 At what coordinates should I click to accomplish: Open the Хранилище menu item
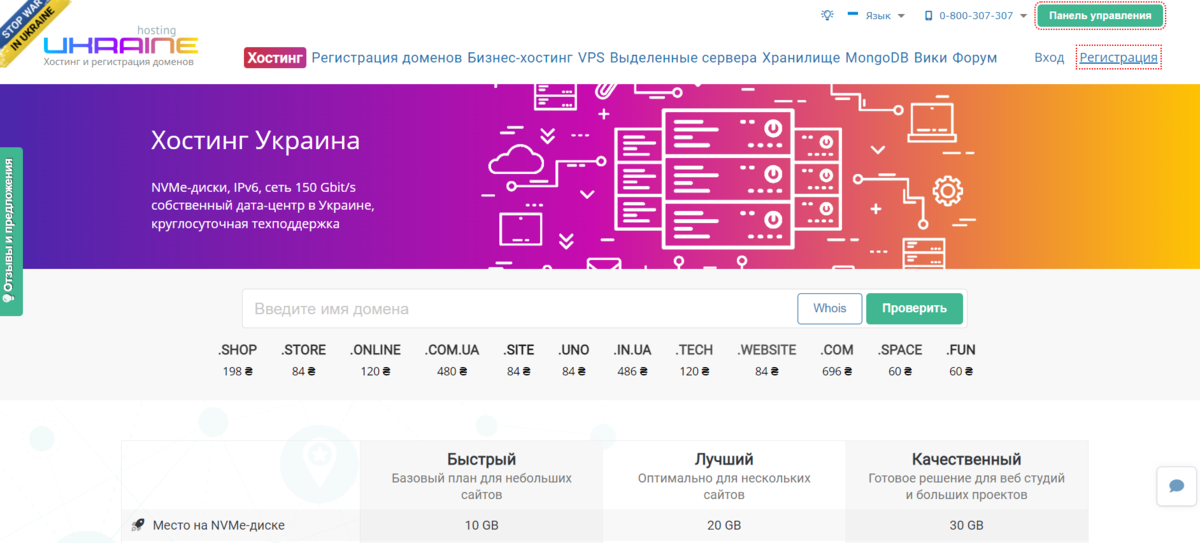click(x=801, y=57)
